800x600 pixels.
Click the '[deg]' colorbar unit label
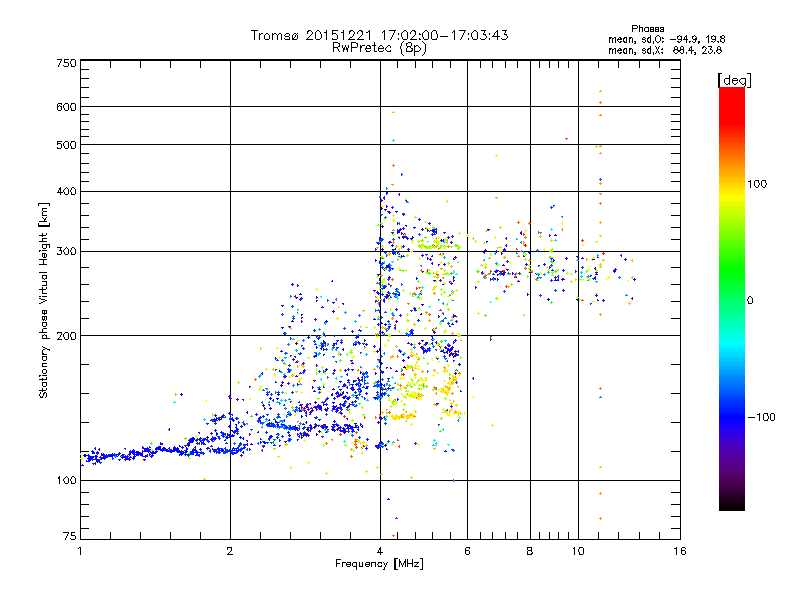[734, 80]
